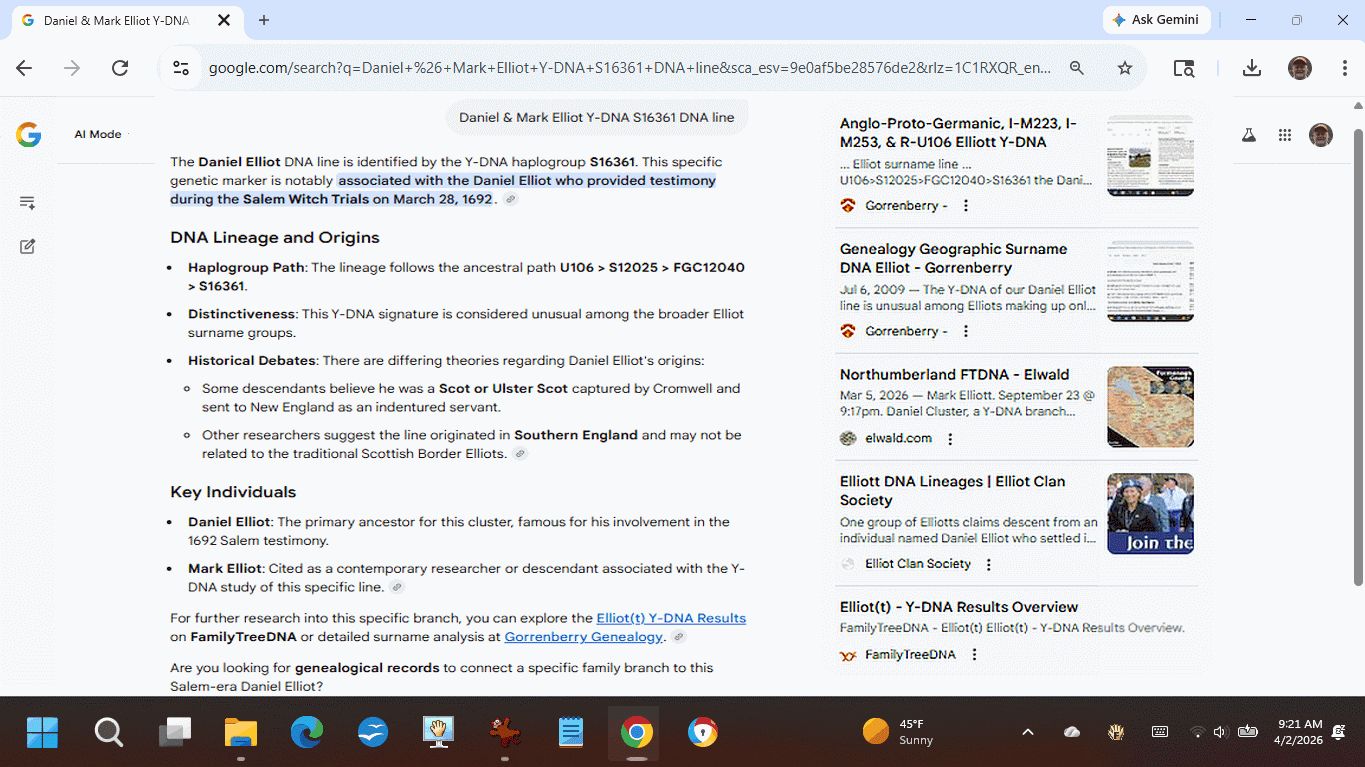Open Chrome downloads icon
This screenshot has width=1365, height=767.
click(1251, 68)
